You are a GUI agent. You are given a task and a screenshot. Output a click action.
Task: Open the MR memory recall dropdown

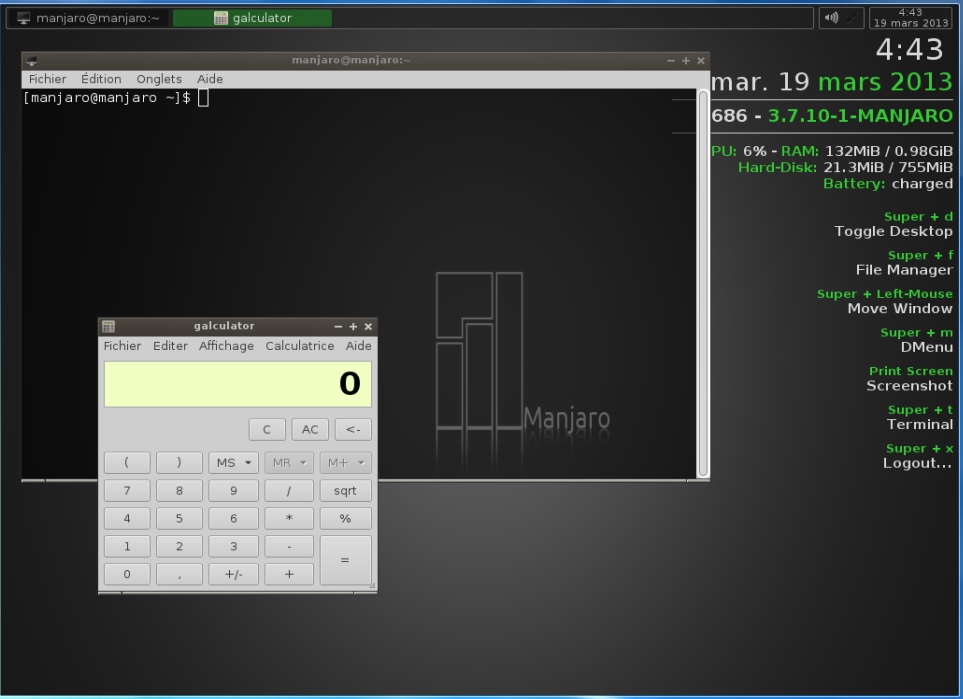point(289,463)
